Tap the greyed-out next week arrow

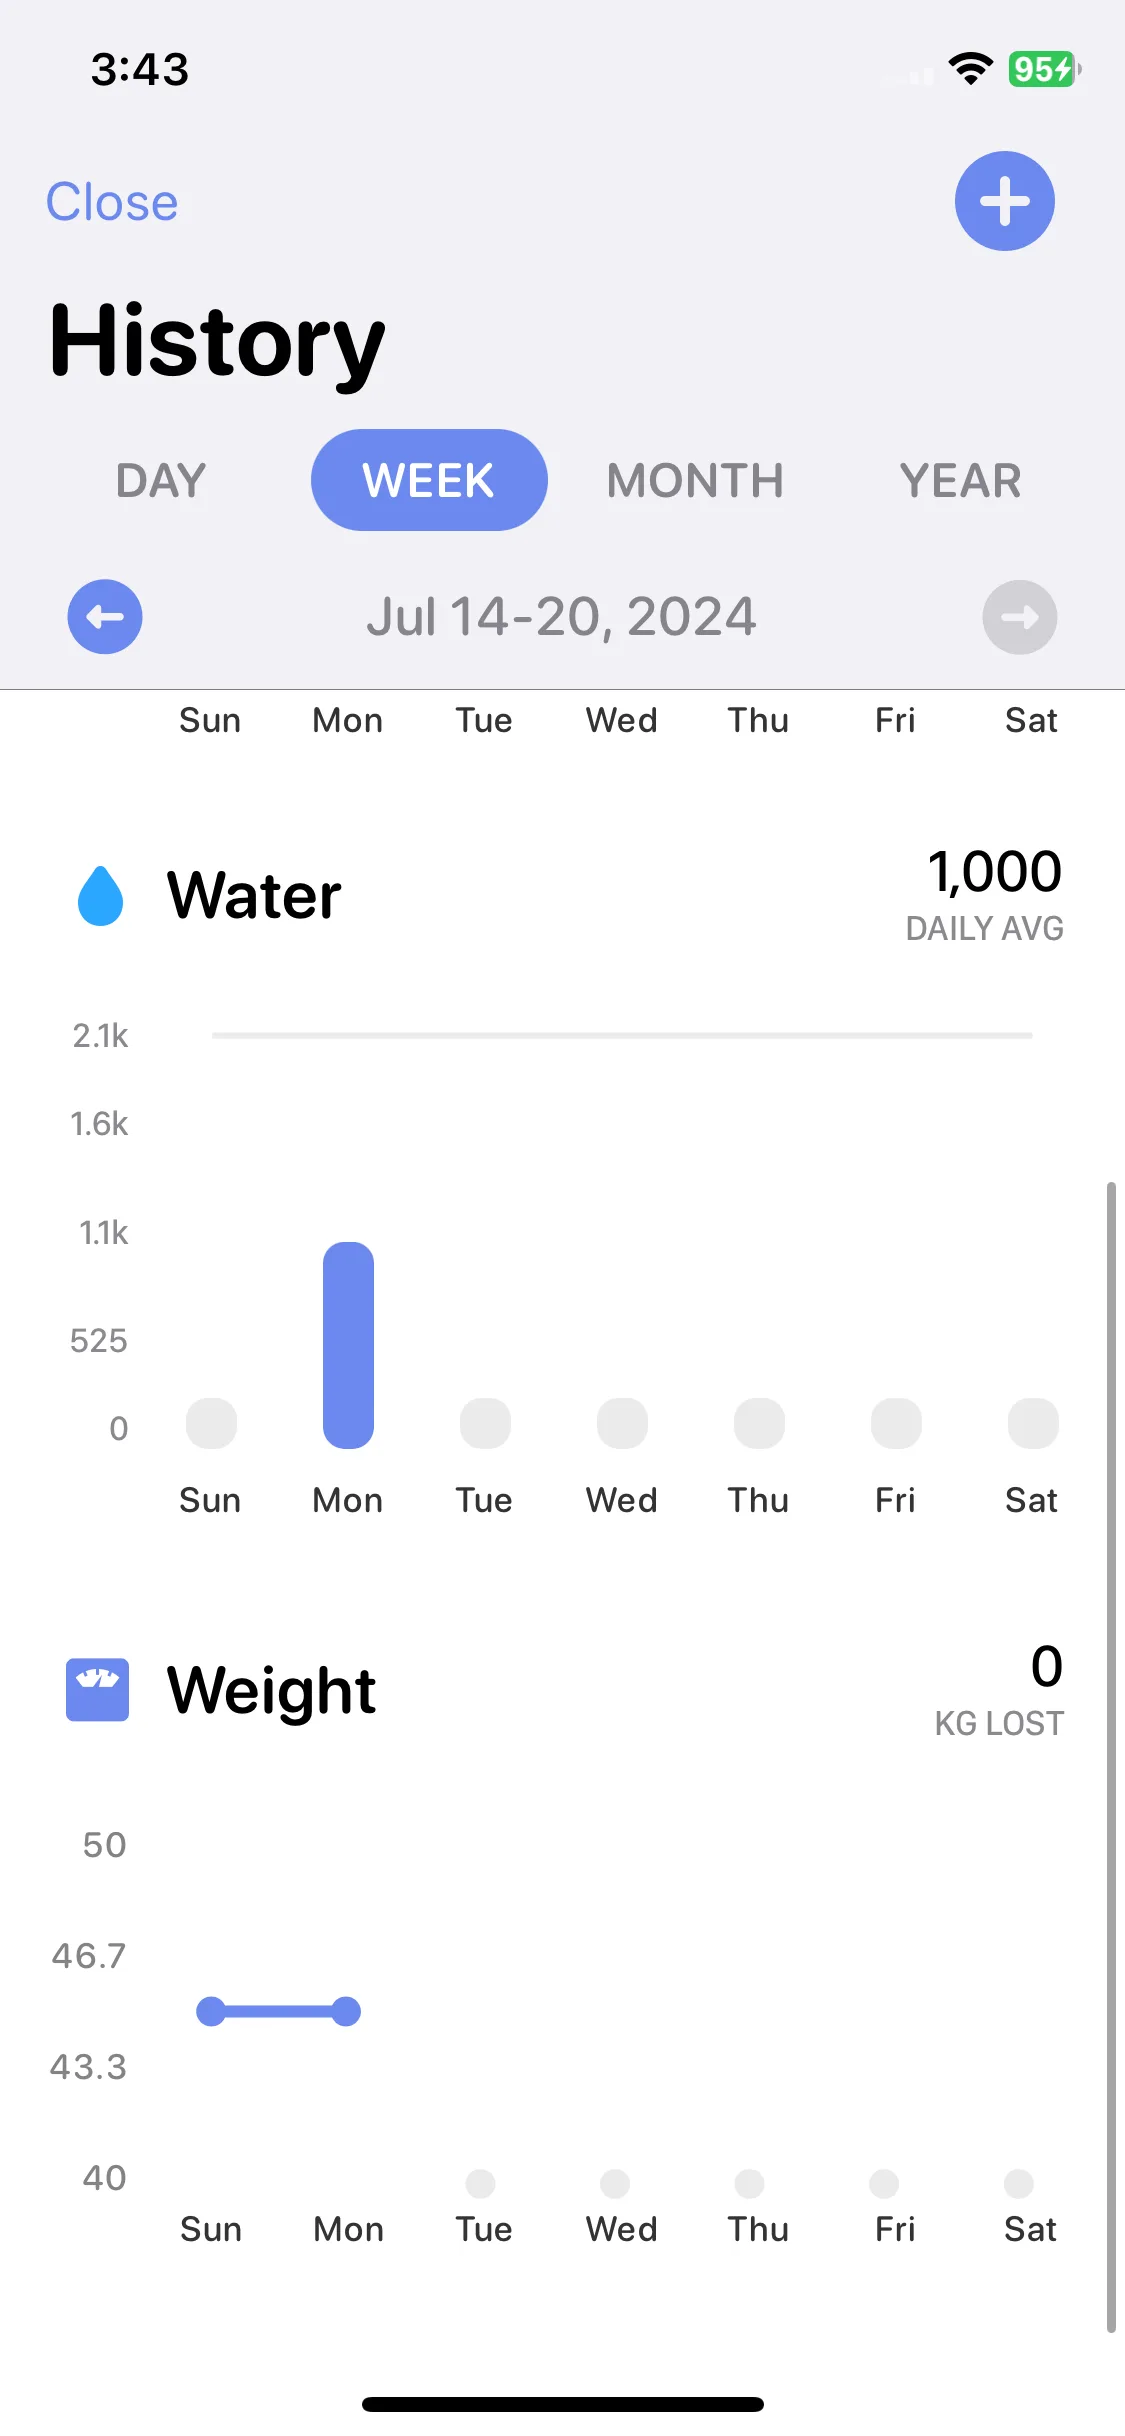1020,617
